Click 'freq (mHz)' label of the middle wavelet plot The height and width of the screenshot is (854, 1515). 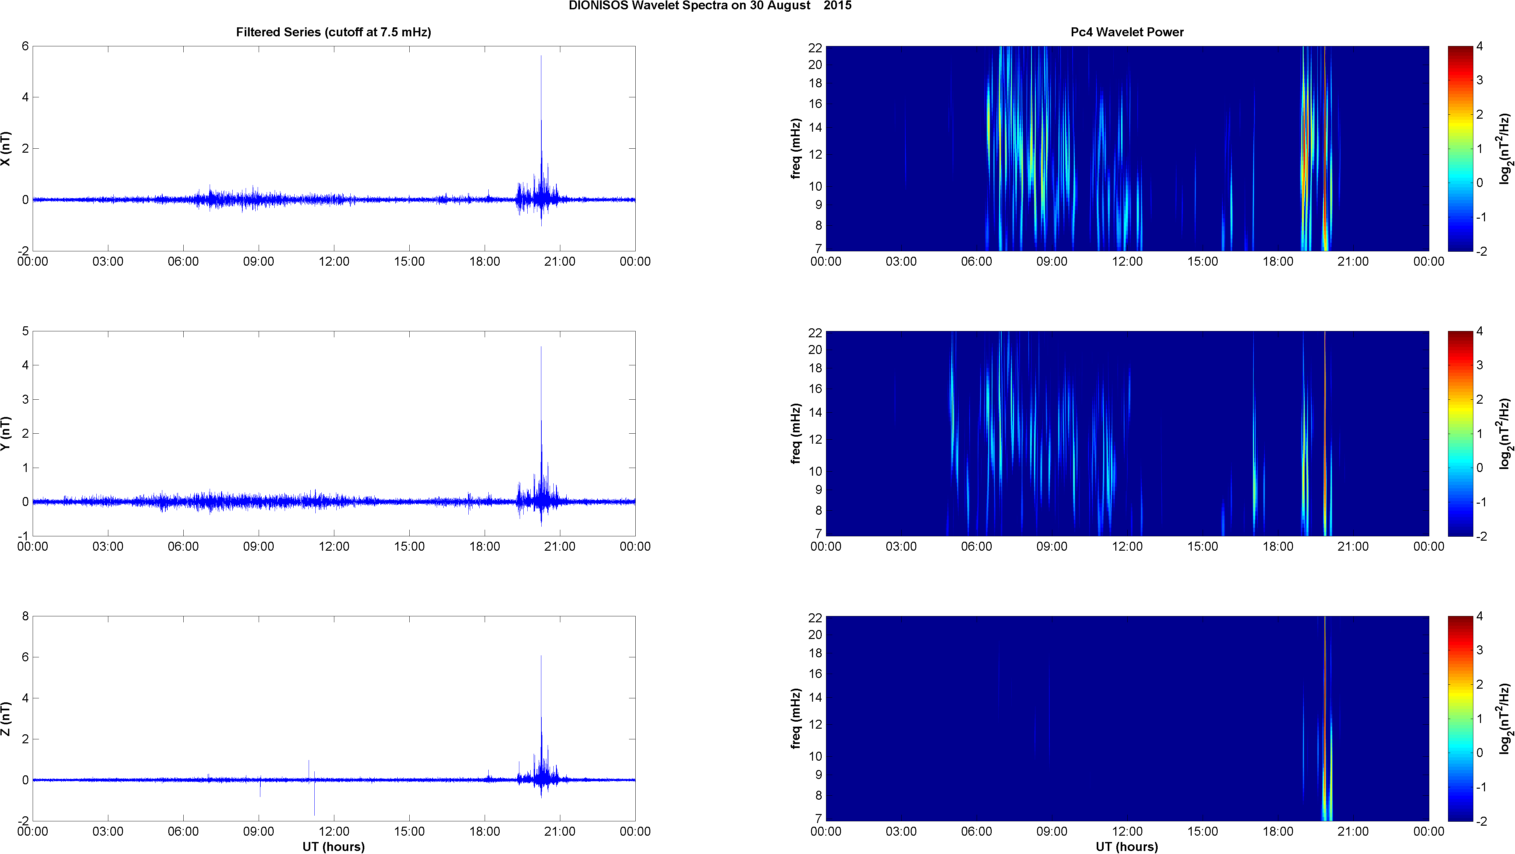pos(796,434)
